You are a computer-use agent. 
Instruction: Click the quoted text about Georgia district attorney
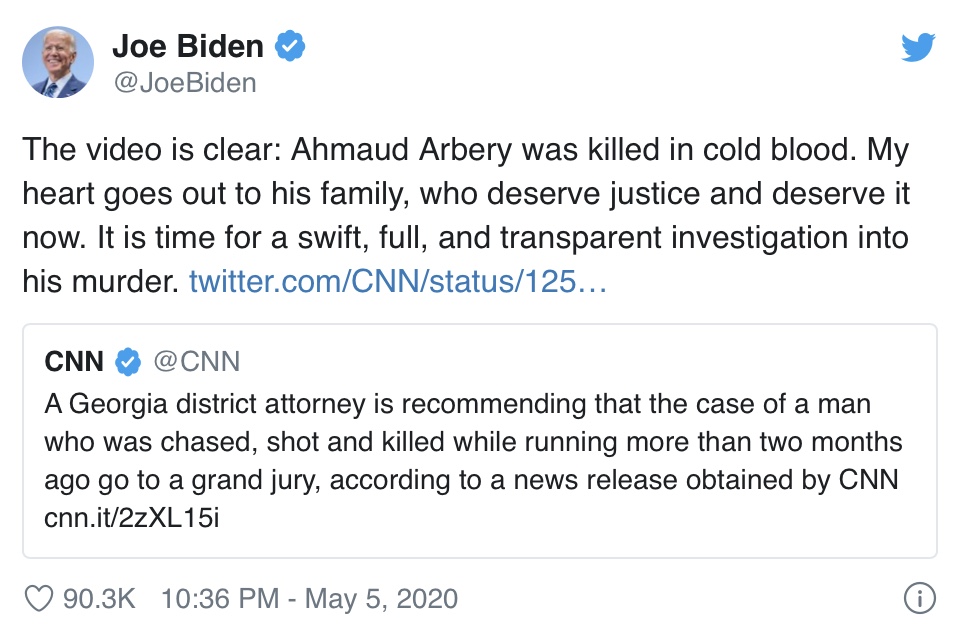[x=473, y=460]
